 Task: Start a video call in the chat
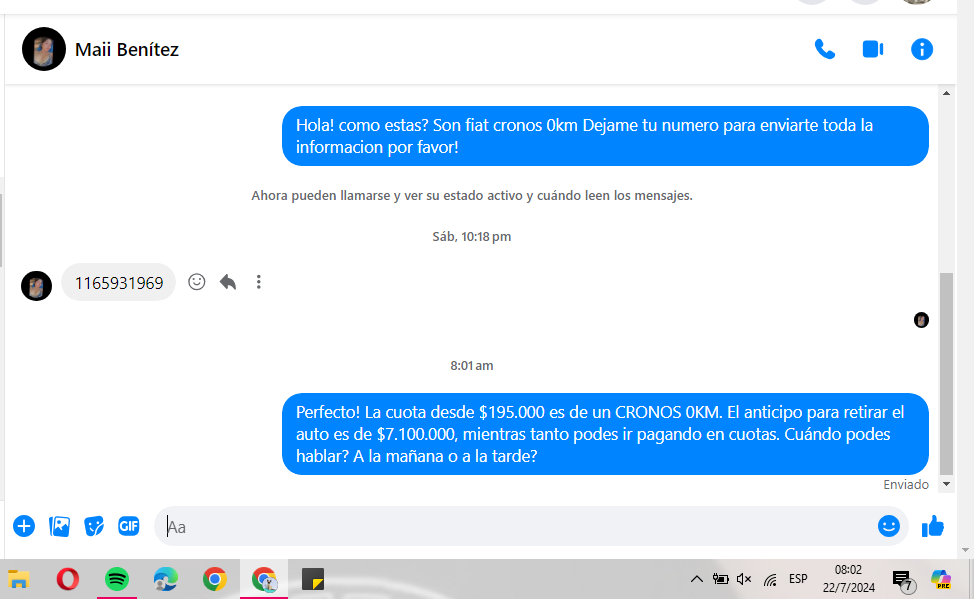[x=873, y=49]
